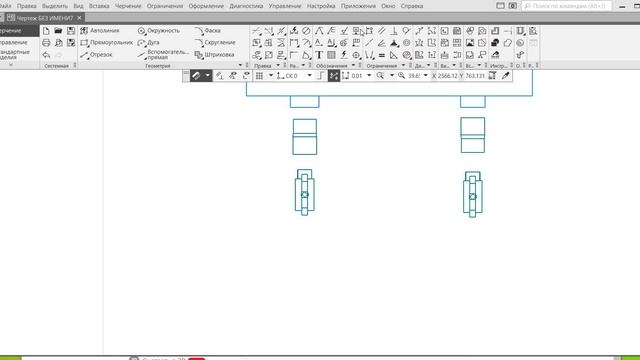Toggle the grid display button
640x360 pixels.
point(259,76)
